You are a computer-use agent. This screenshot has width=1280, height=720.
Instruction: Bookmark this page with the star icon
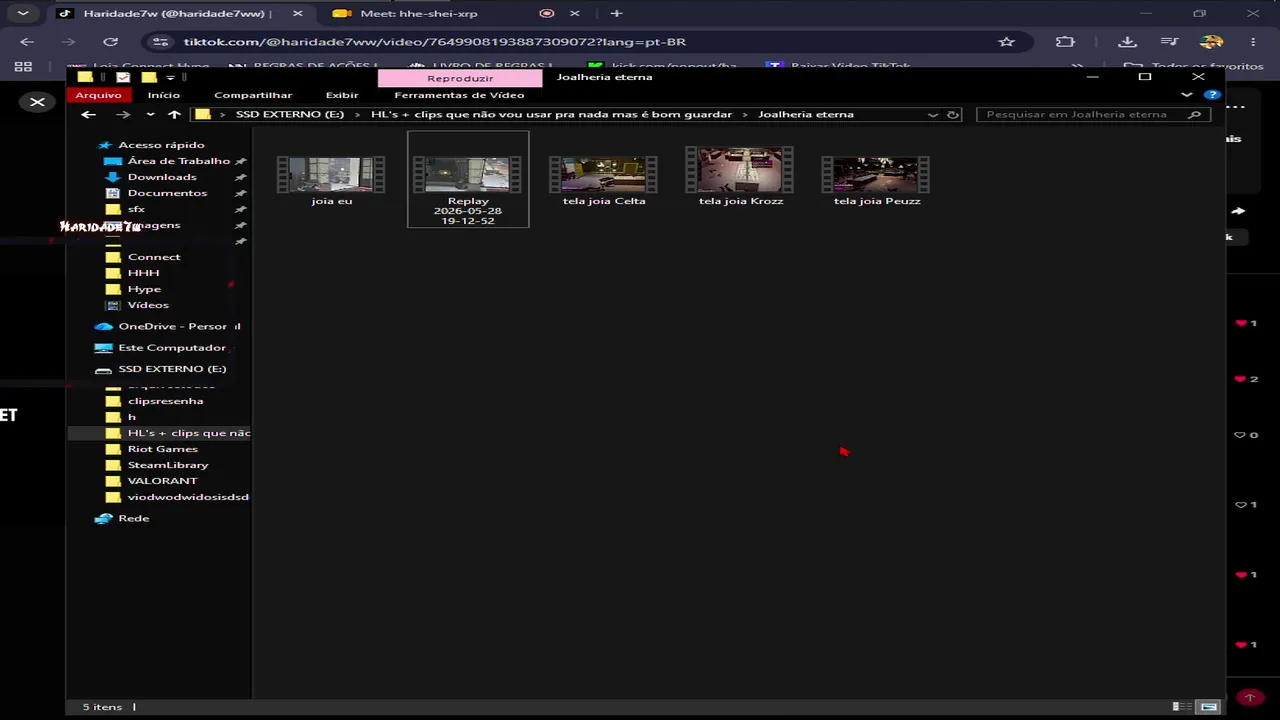tap(1007, 42)
